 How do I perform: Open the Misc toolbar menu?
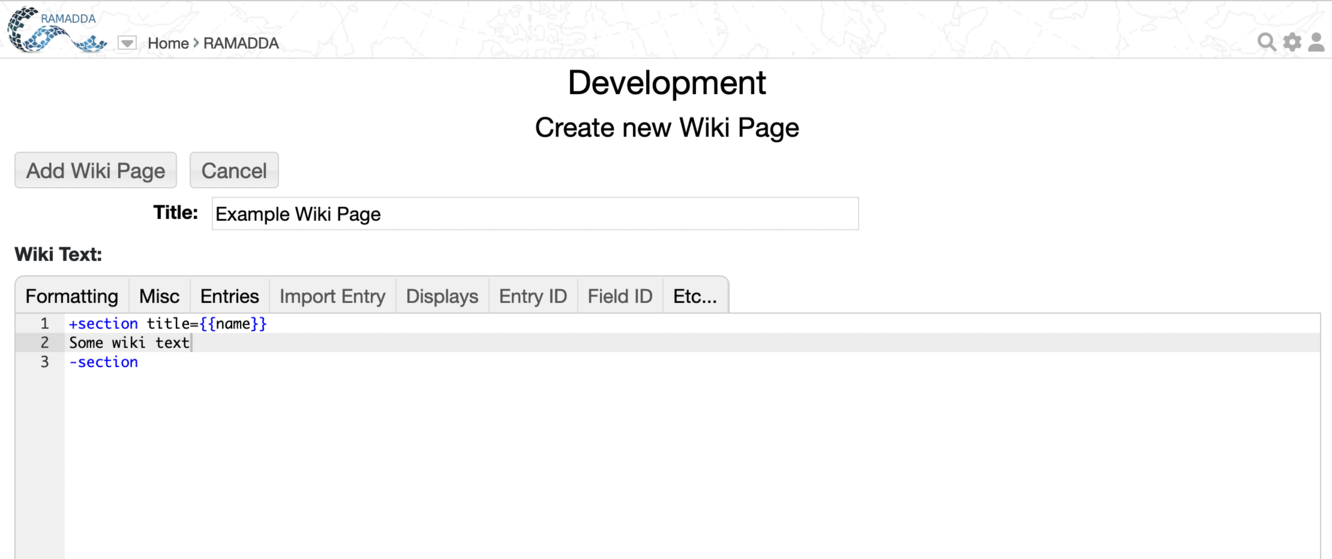159,296
